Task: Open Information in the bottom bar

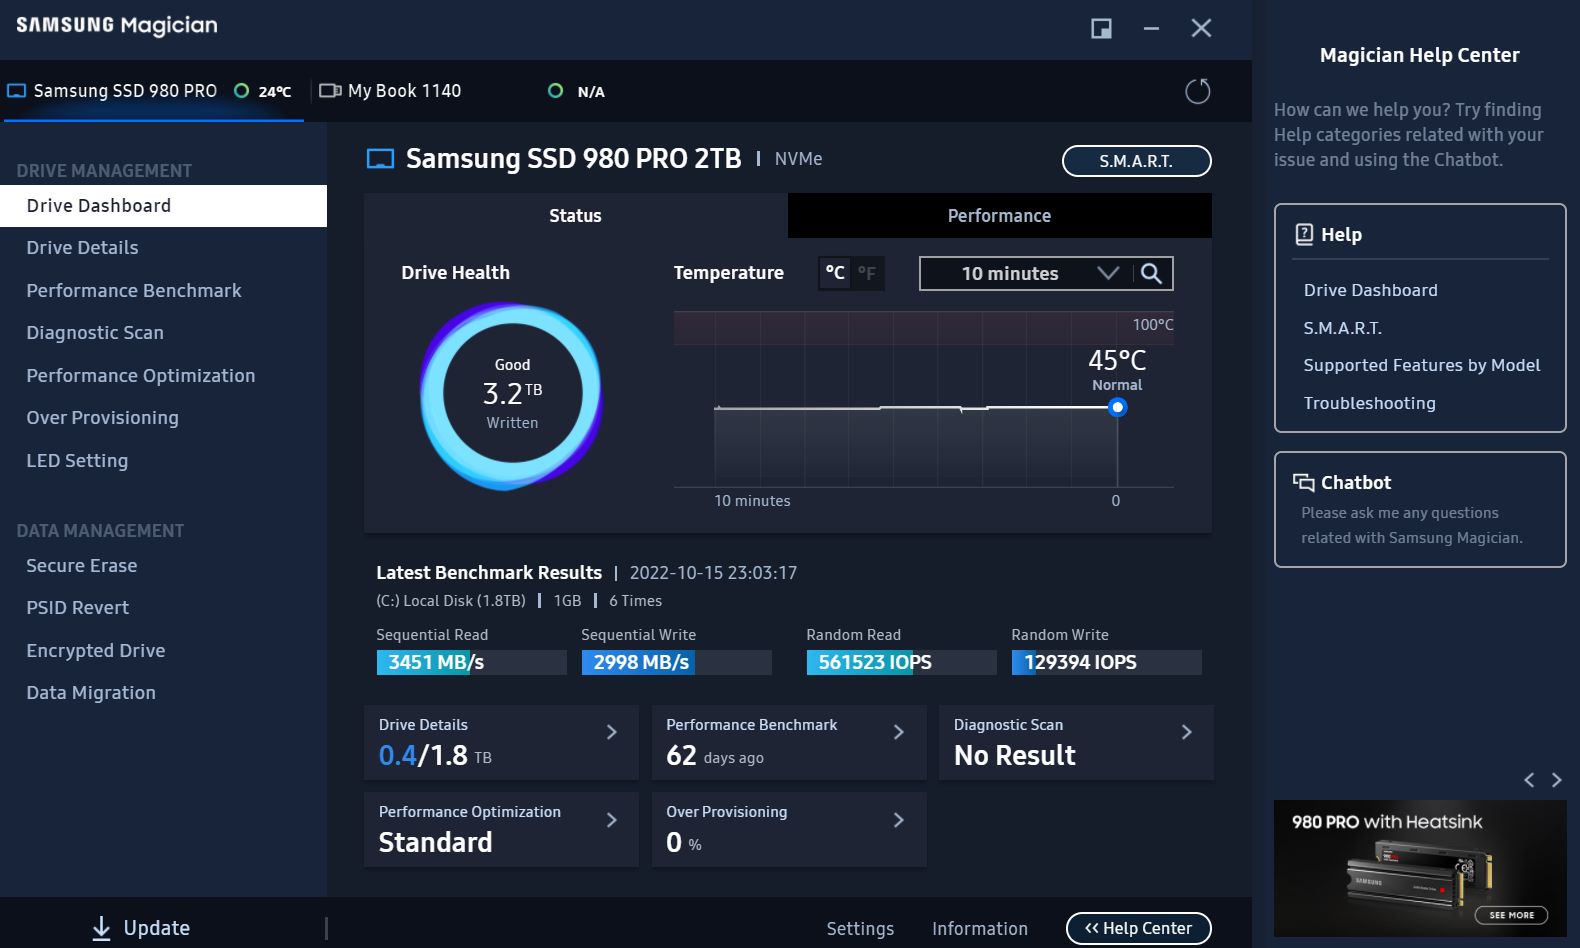Action: tap(980, 929)
